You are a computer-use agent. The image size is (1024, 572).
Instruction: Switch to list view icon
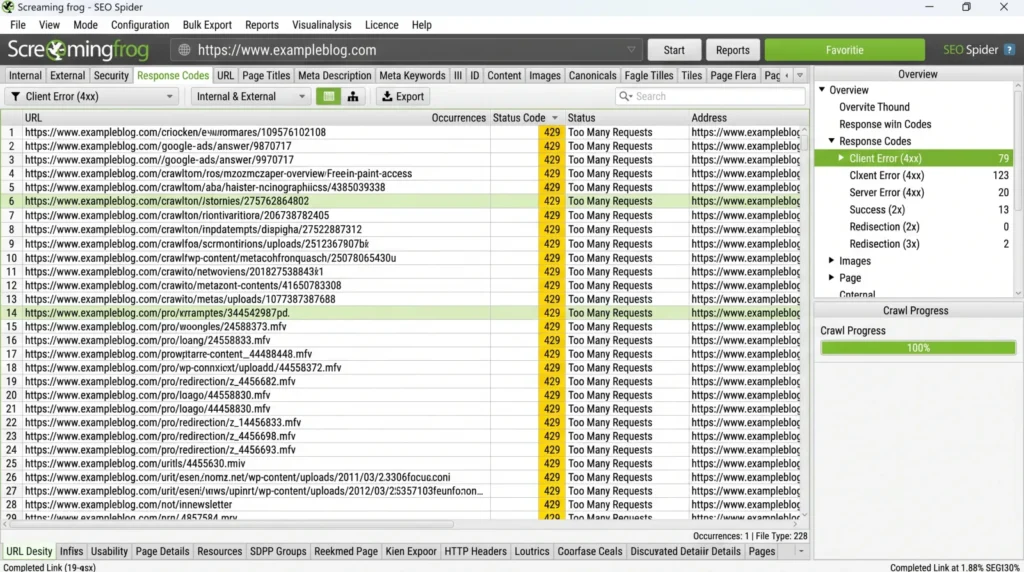click(x=328, y=96)
